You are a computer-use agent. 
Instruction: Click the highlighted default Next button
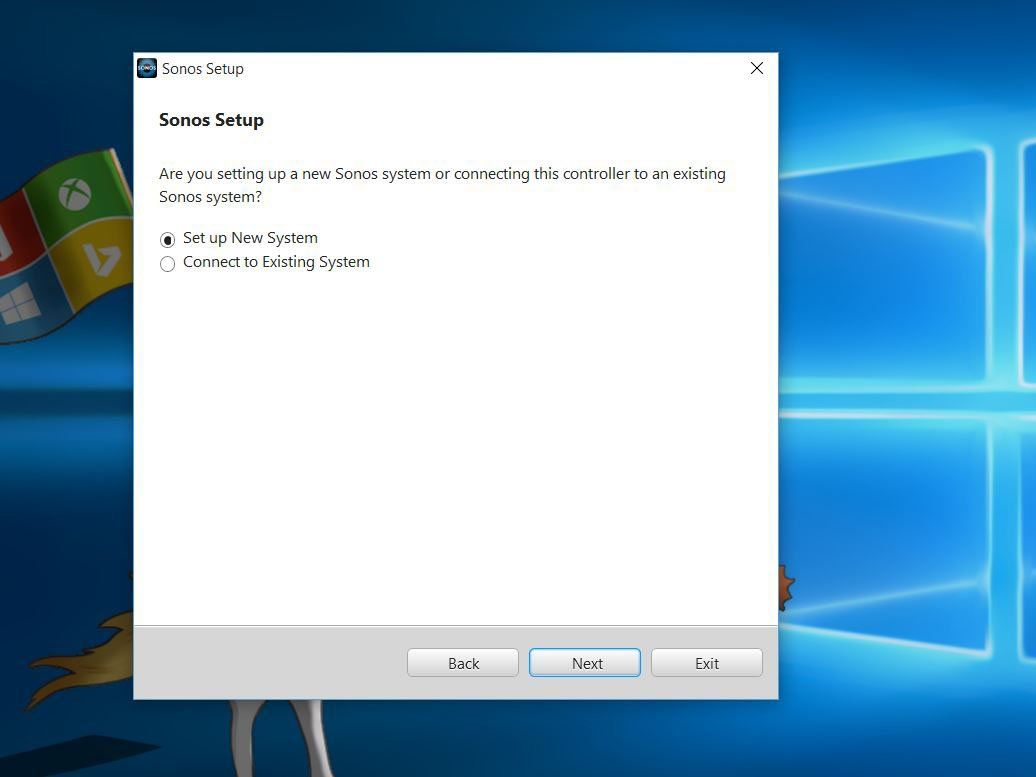(x=585, y=663)
